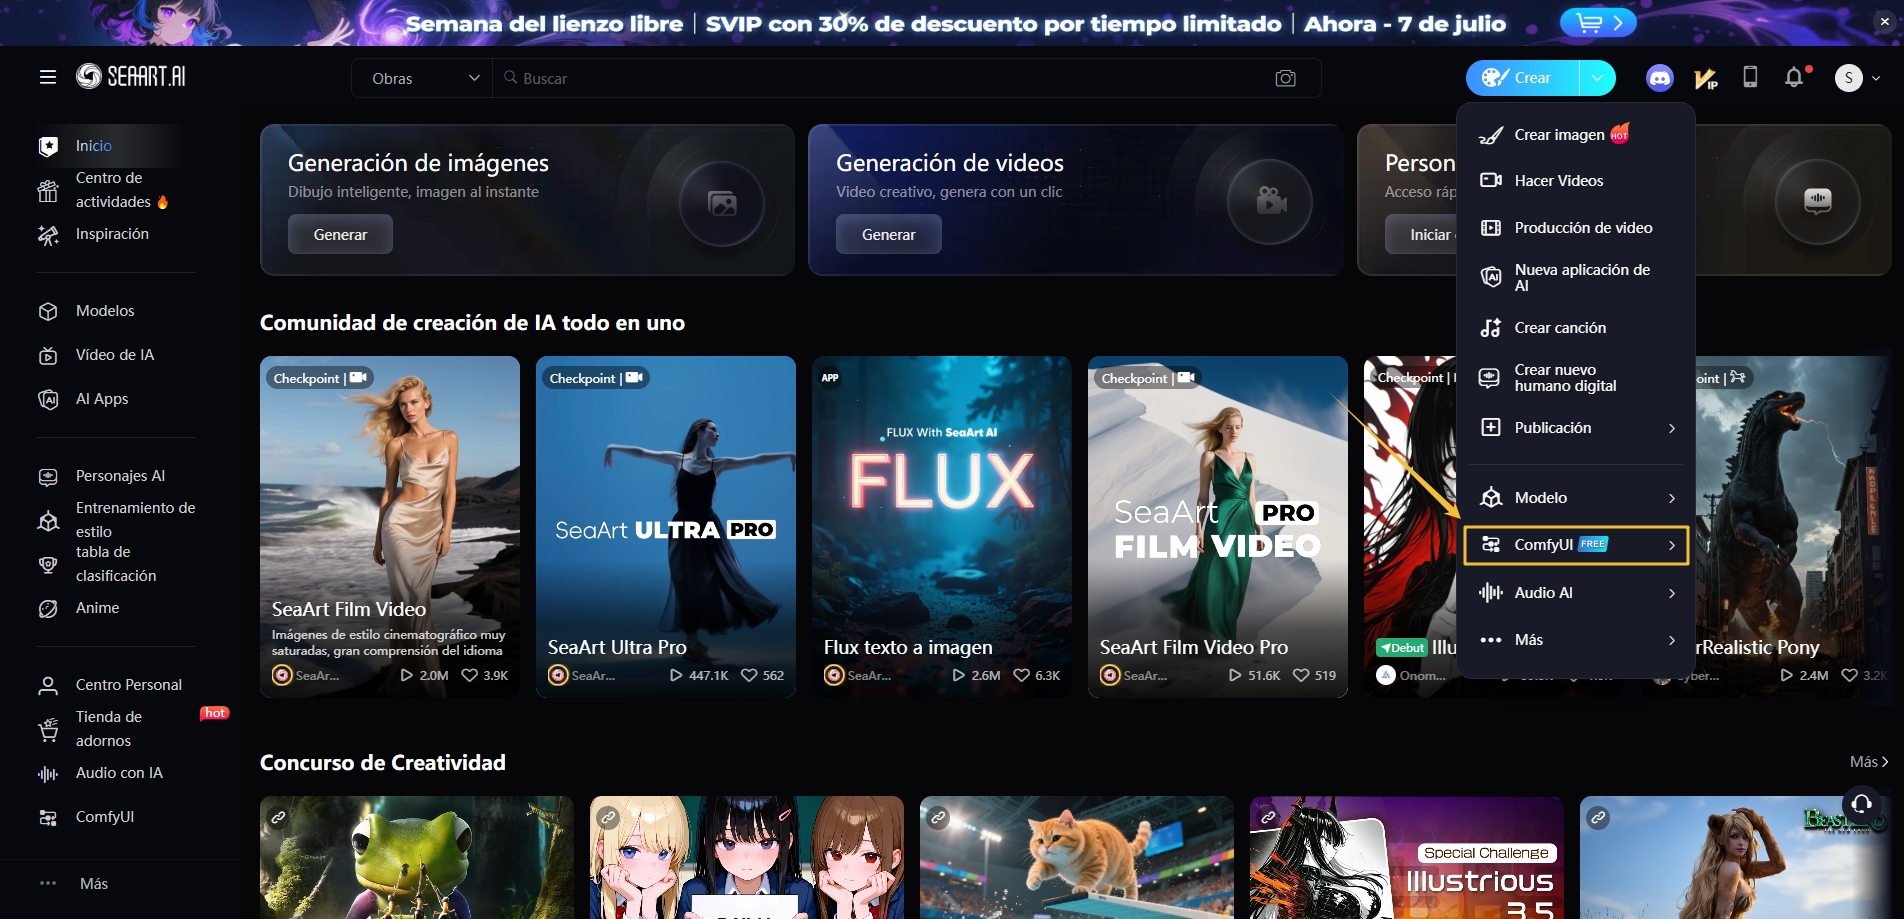This screenshot has width=1904, height=919.
Task: Open the Discord icon in header
Action: [1659, 78]
